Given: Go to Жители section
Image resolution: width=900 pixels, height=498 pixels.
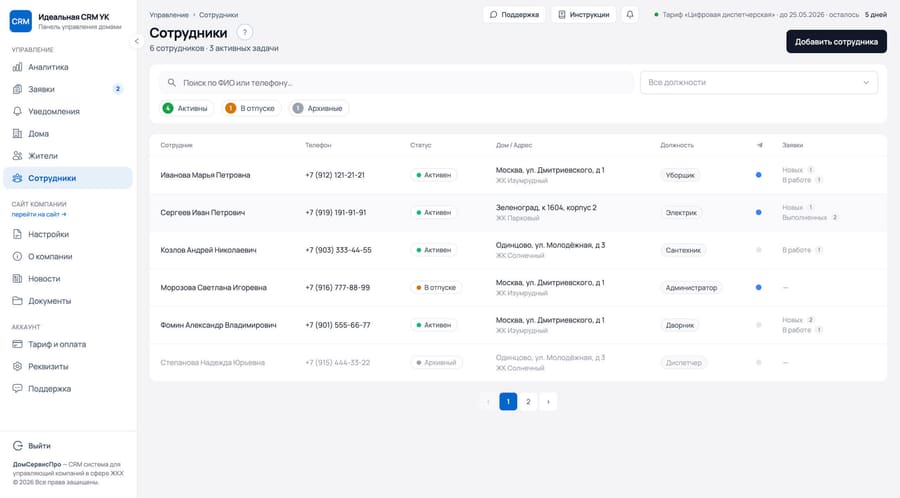Looking at the screenshot, I should tap(68, 155).
